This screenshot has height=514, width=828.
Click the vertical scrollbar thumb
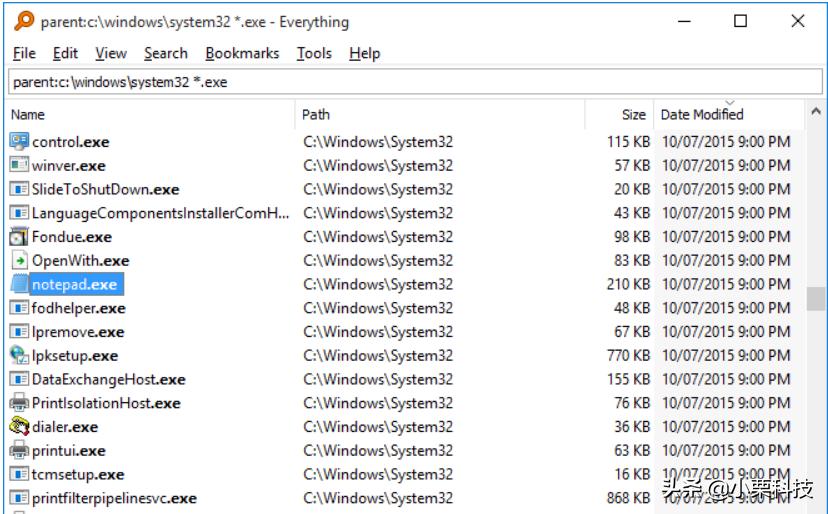pyautogui.click(x=816, y=298)
